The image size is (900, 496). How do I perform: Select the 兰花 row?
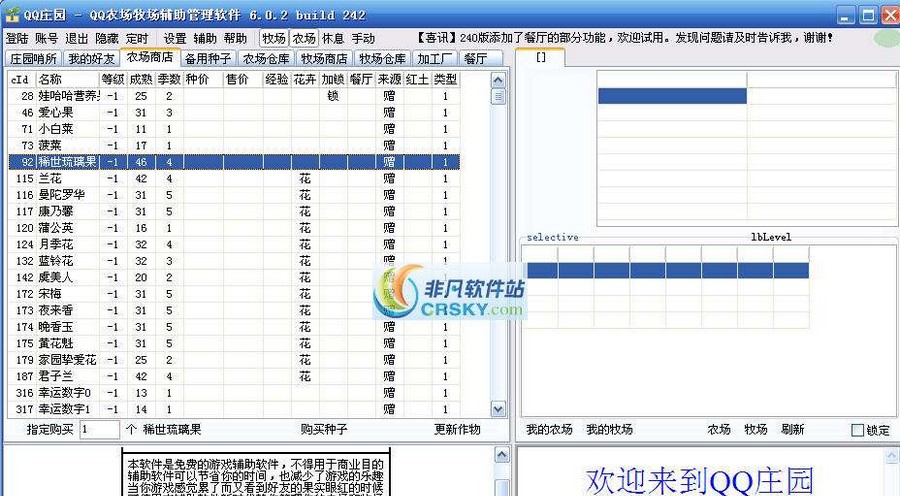pos(234,179)
